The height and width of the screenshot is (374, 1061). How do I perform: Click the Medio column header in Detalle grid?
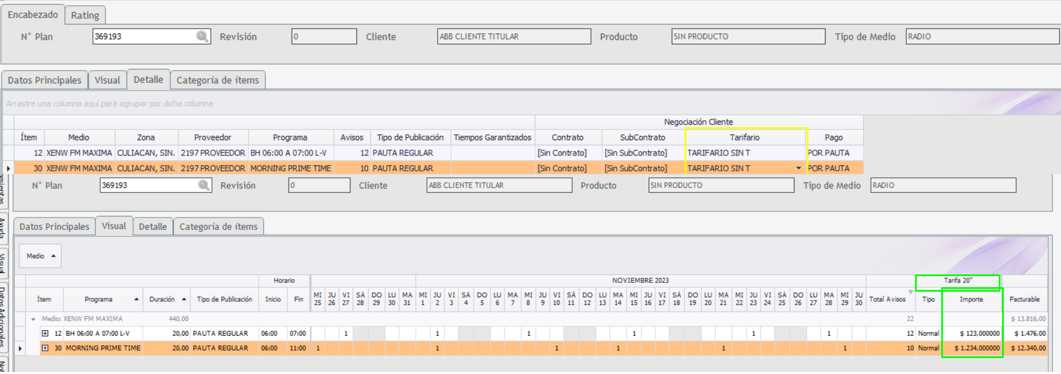[79, 137]
